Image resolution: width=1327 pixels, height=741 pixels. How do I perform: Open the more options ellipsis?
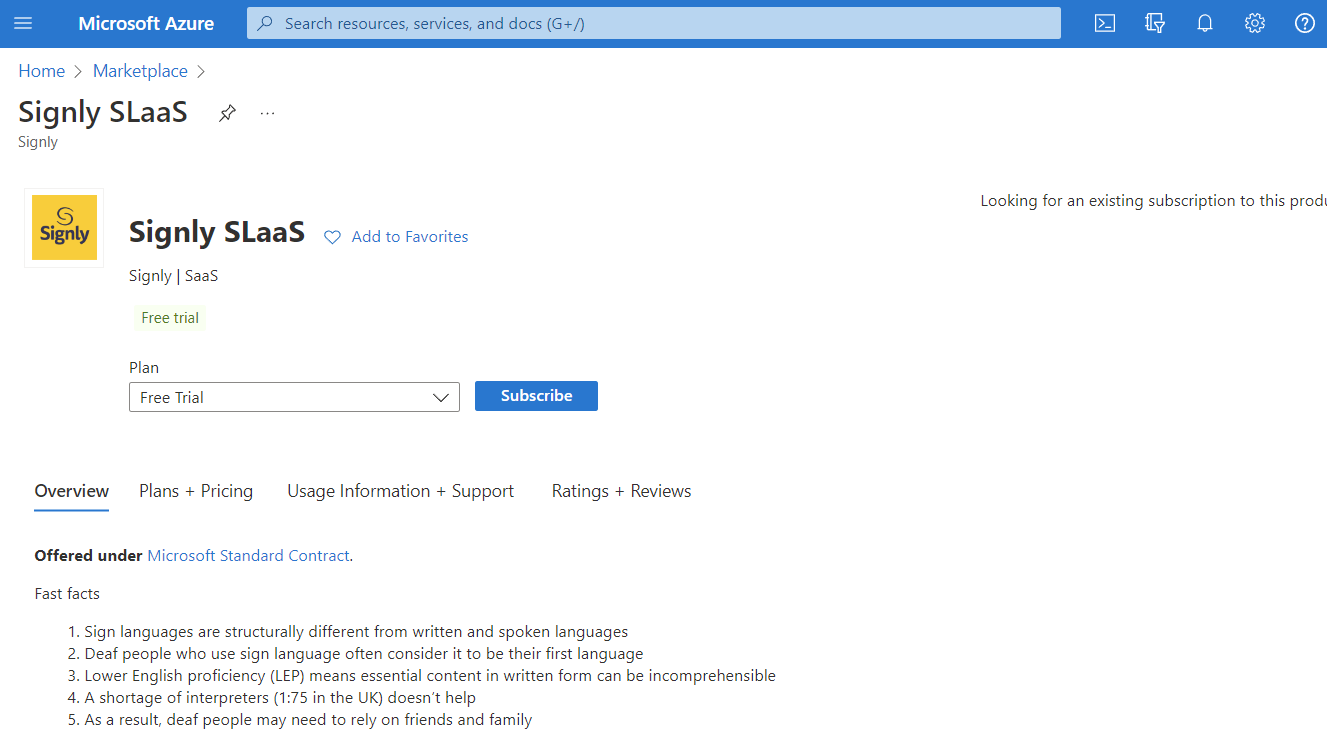point(267,113)
